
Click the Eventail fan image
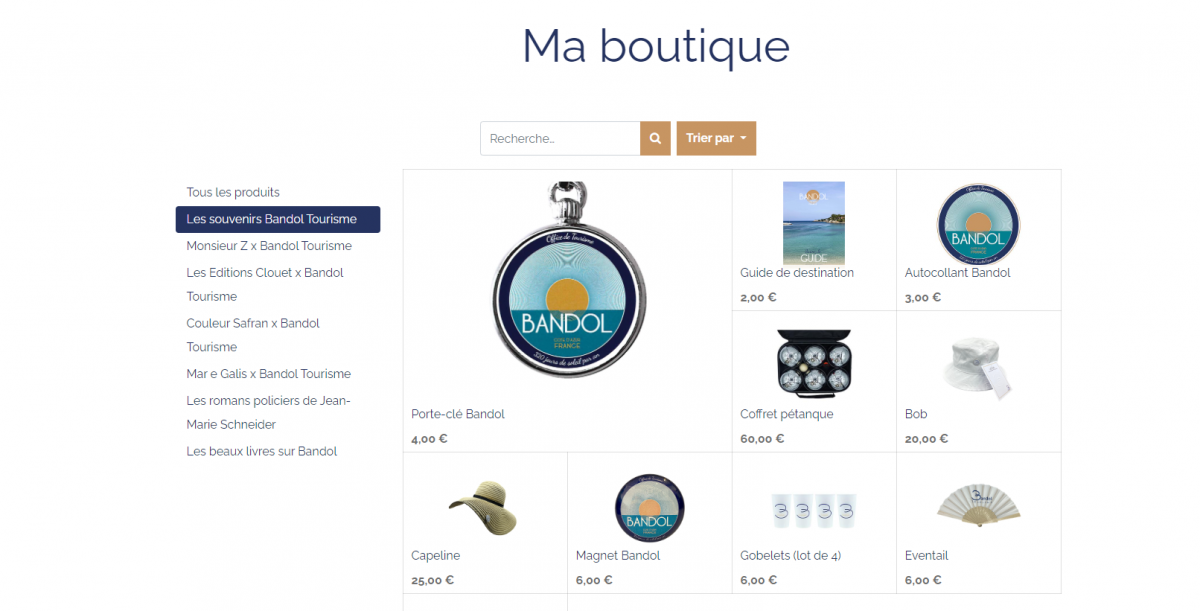[x=978, y=505]
